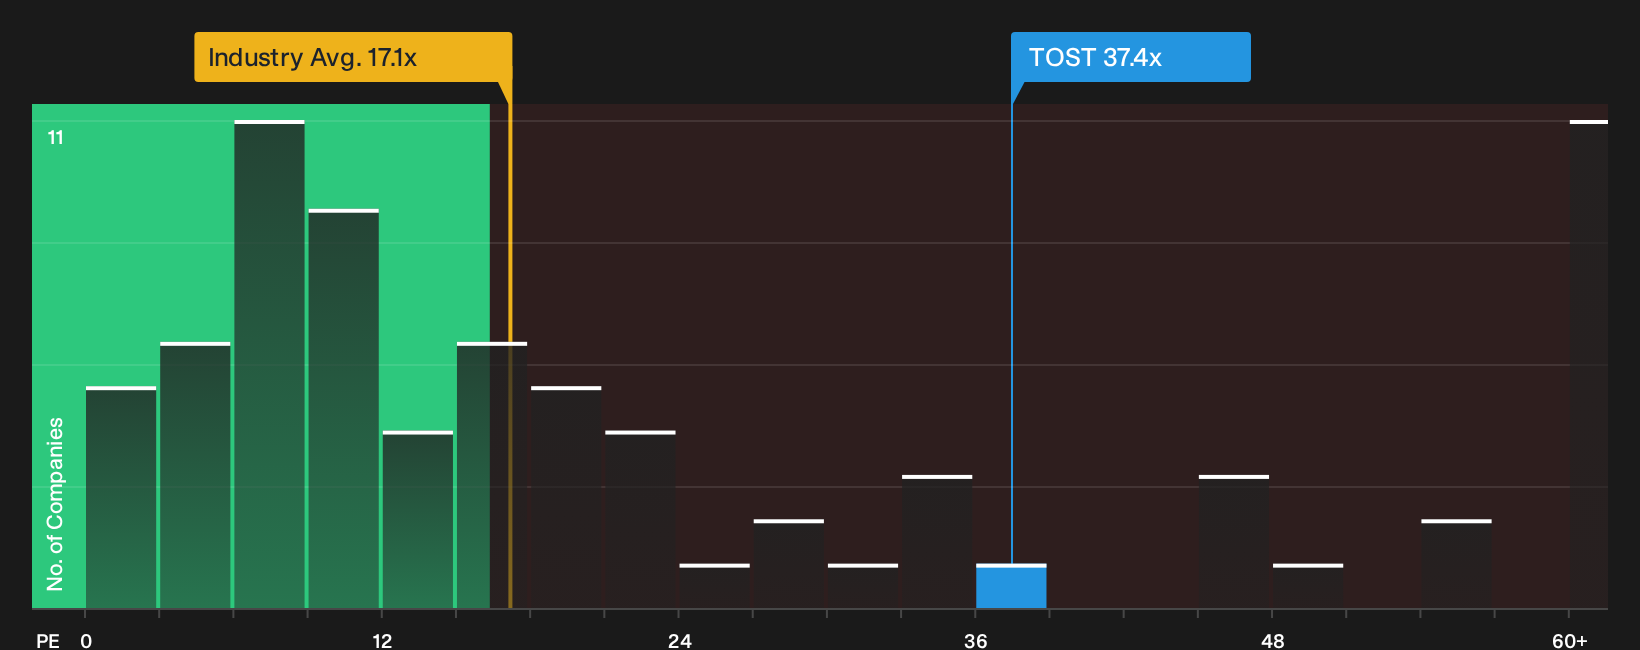1640x650 pixels.
Task: Click the x-axis tick label 12
Action: click(x=382, y=641)
